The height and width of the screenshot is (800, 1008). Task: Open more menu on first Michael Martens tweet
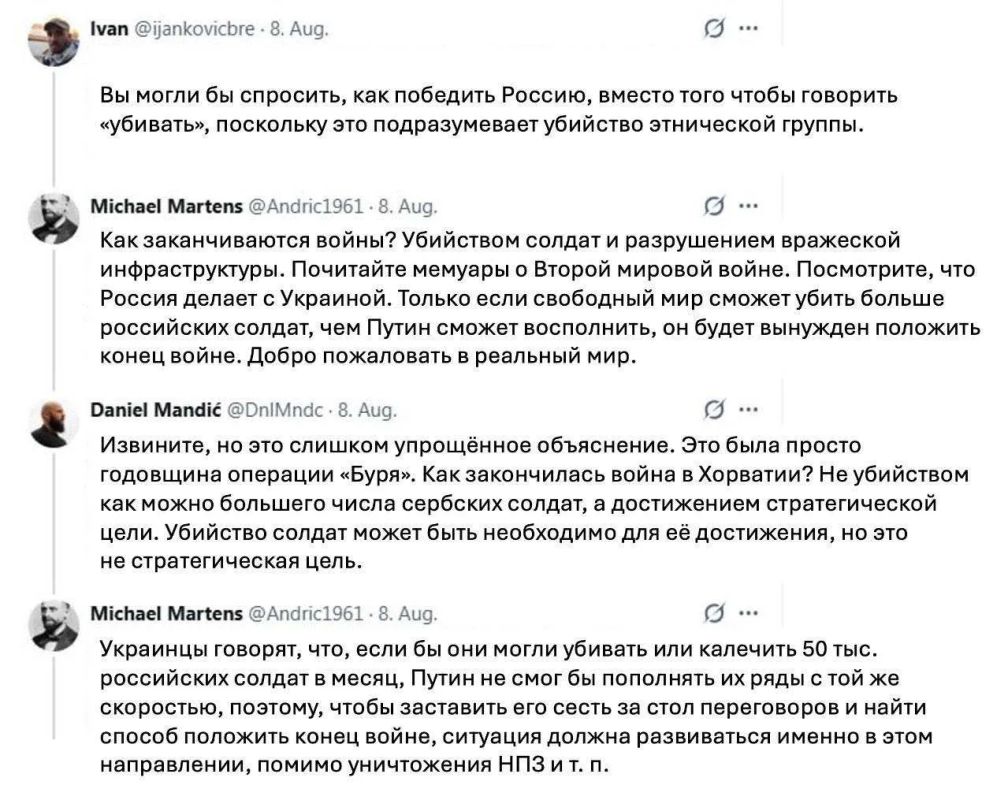click(748, 206)
